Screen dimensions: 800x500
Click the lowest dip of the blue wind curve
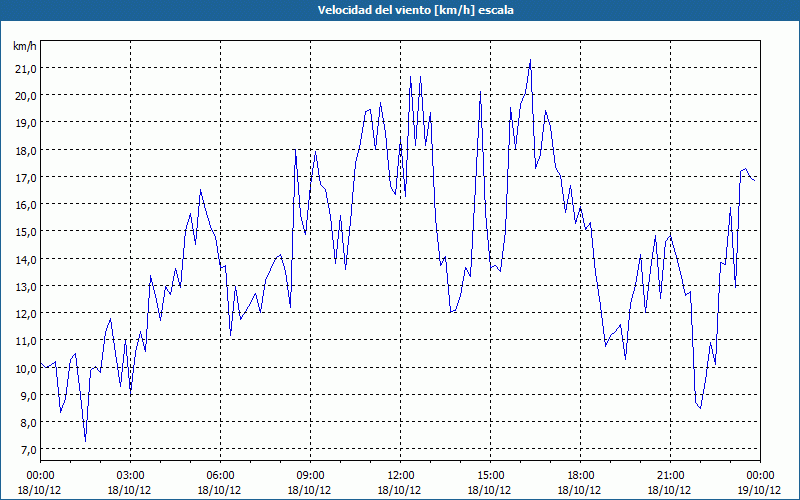(85, 440)
